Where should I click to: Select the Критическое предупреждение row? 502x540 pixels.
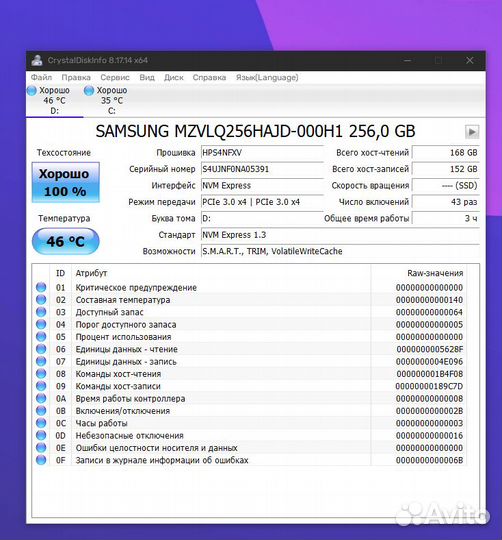pos(249,288)
